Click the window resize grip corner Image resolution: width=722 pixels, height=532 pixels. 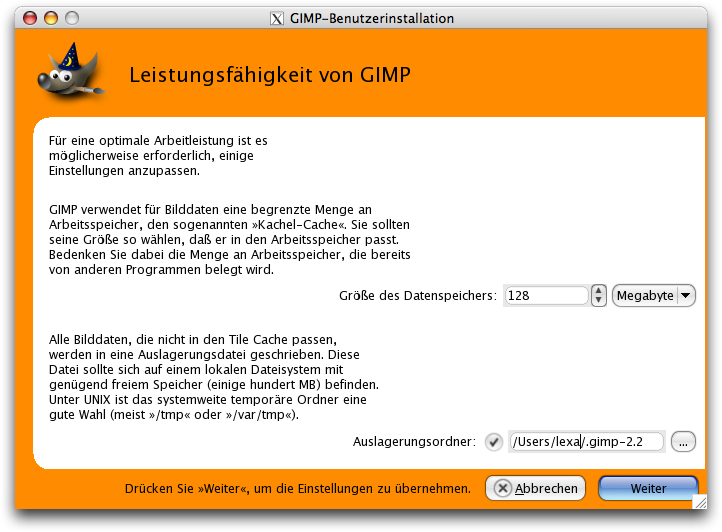click(700, 501)
